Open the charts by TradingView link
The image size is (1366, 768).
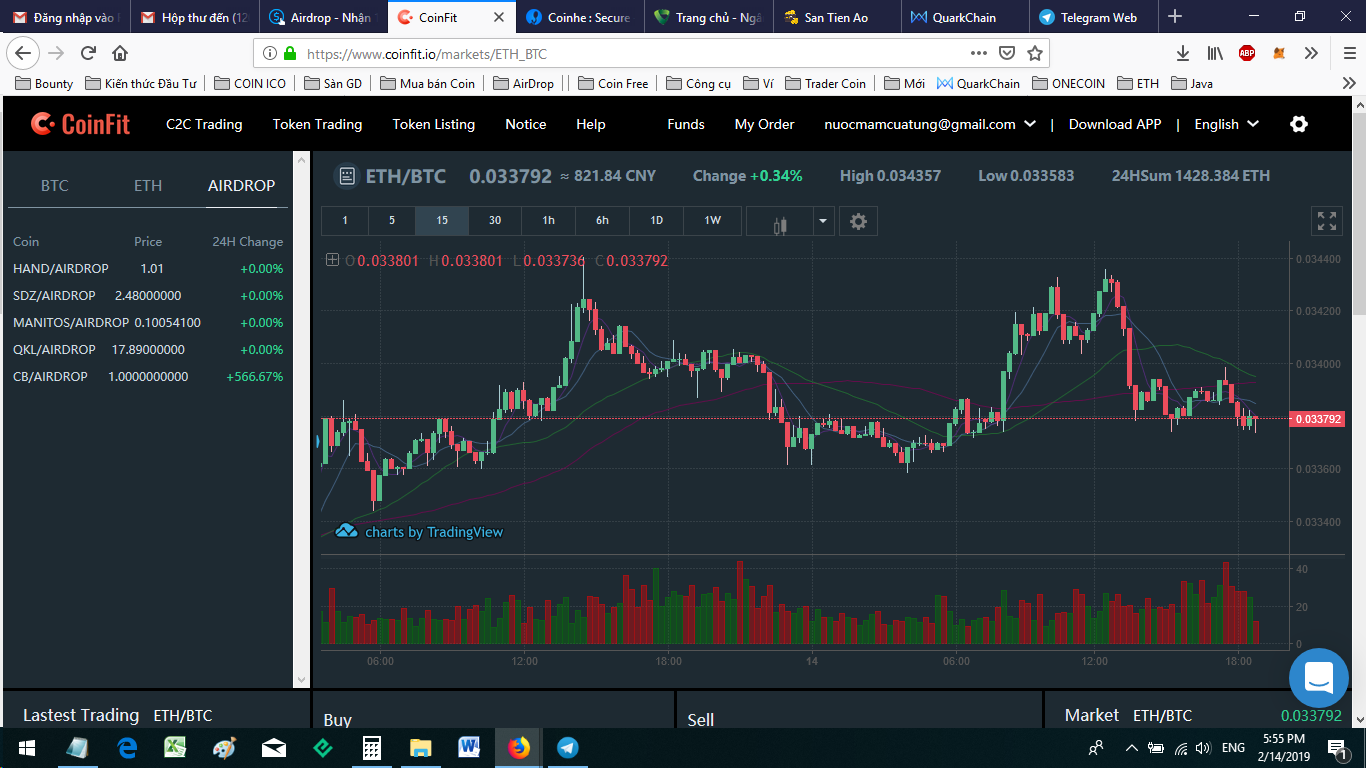(419, 532)
